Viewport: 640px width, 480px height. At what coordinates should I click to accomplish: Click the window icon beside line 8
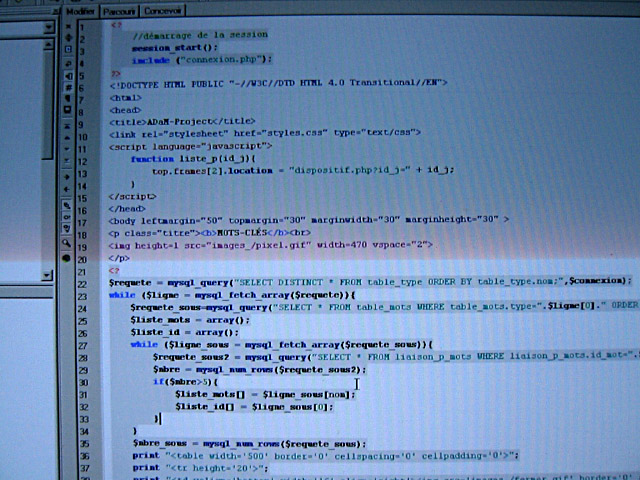68,110
